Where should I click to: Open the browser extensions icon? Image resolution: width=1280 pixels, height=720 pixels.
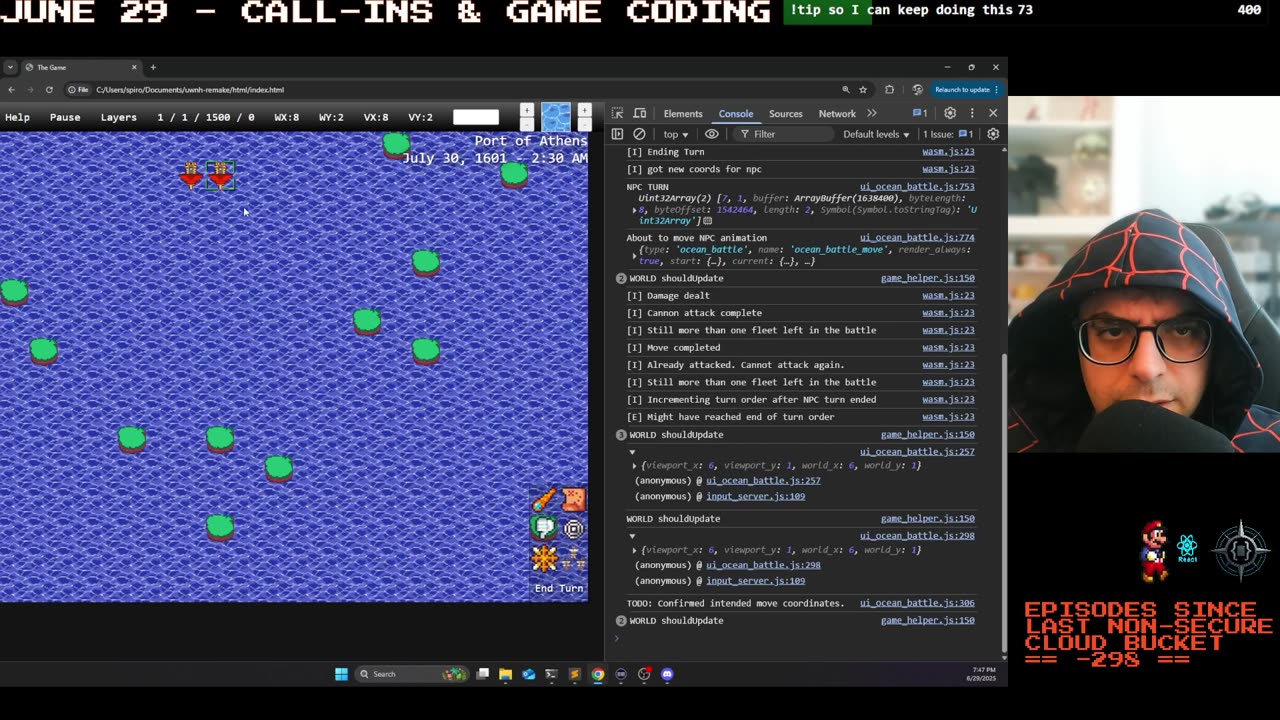coord(889,89)
